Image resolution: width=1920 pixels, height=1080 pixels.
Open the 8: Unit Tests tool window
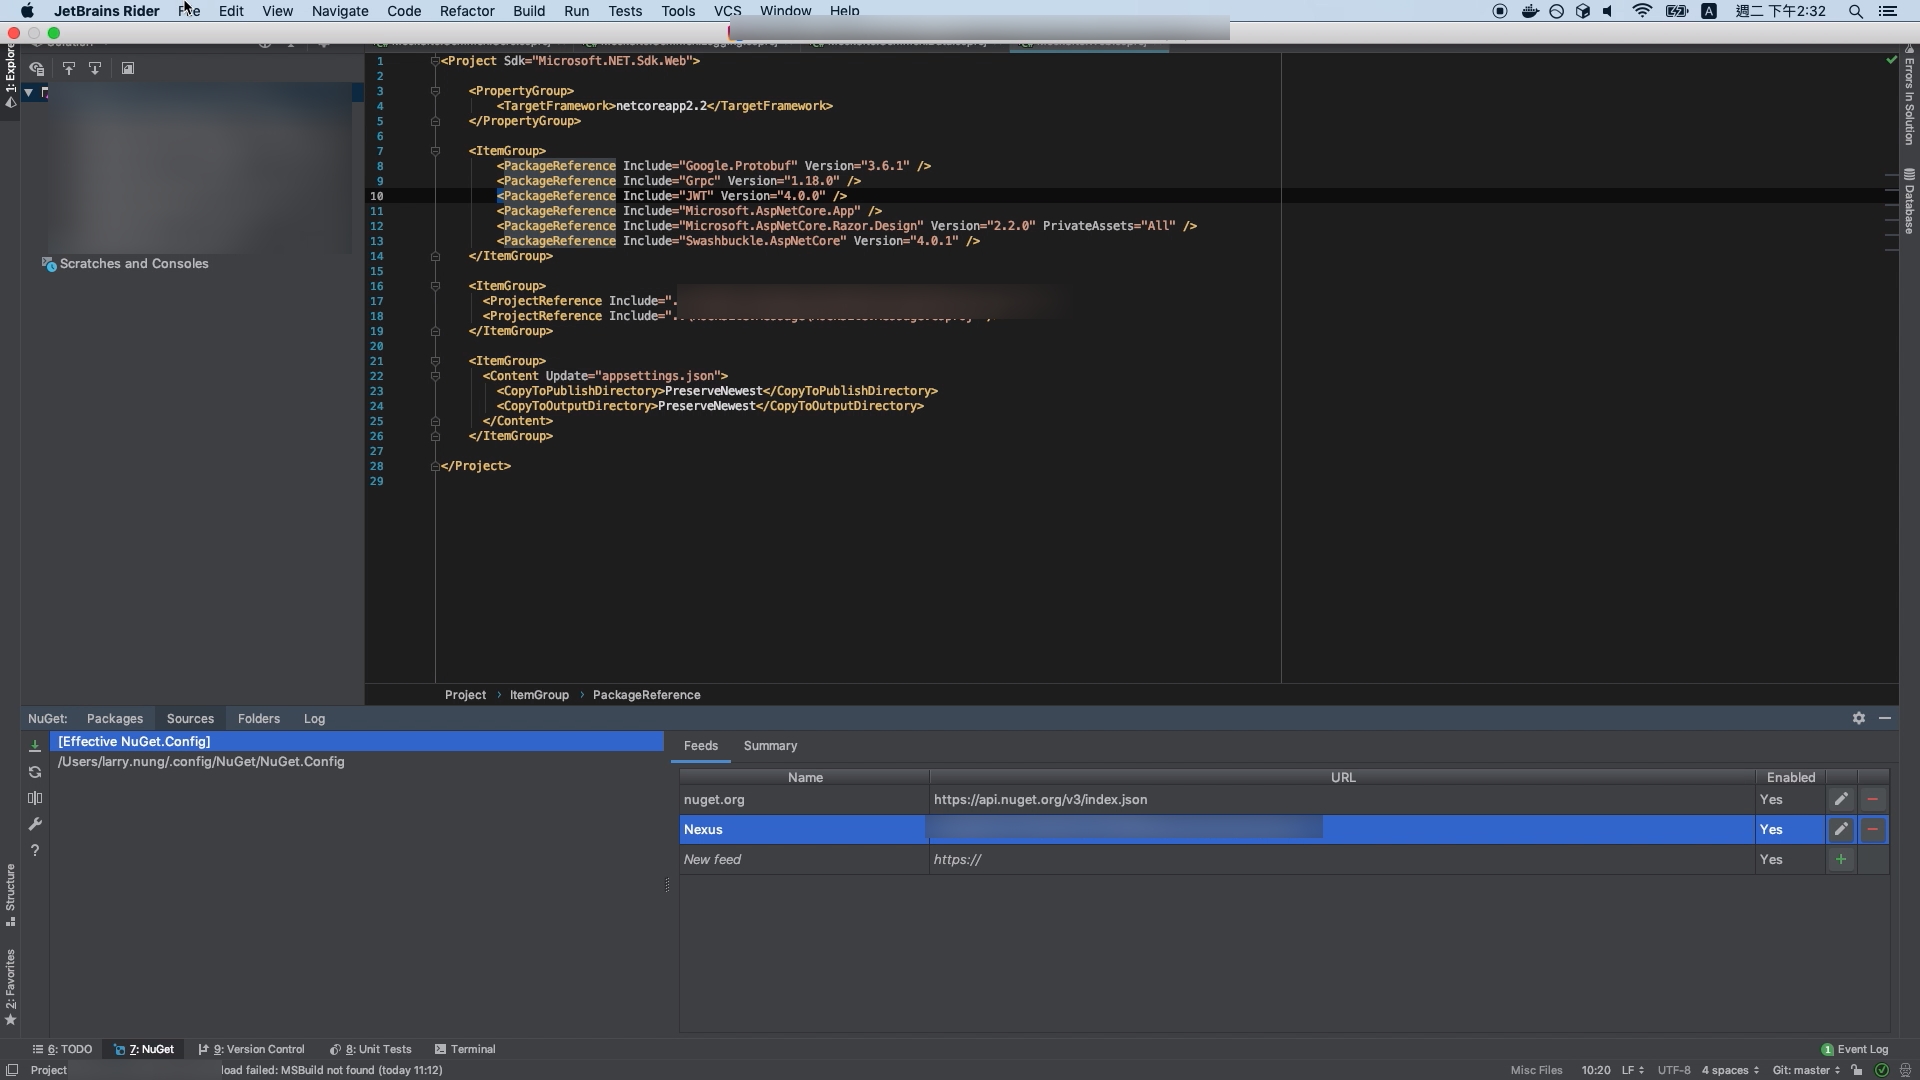[x=371, y=1050]
